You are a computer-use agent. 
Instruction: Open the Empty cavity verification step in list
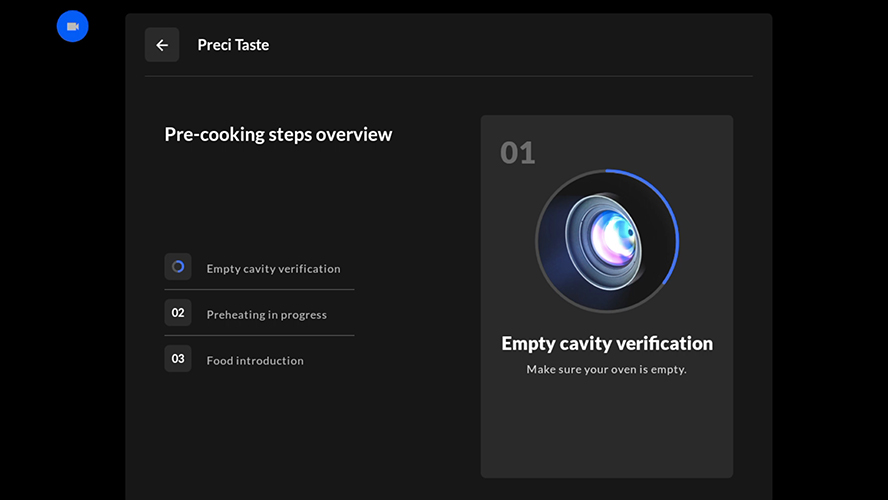[273, 269]
